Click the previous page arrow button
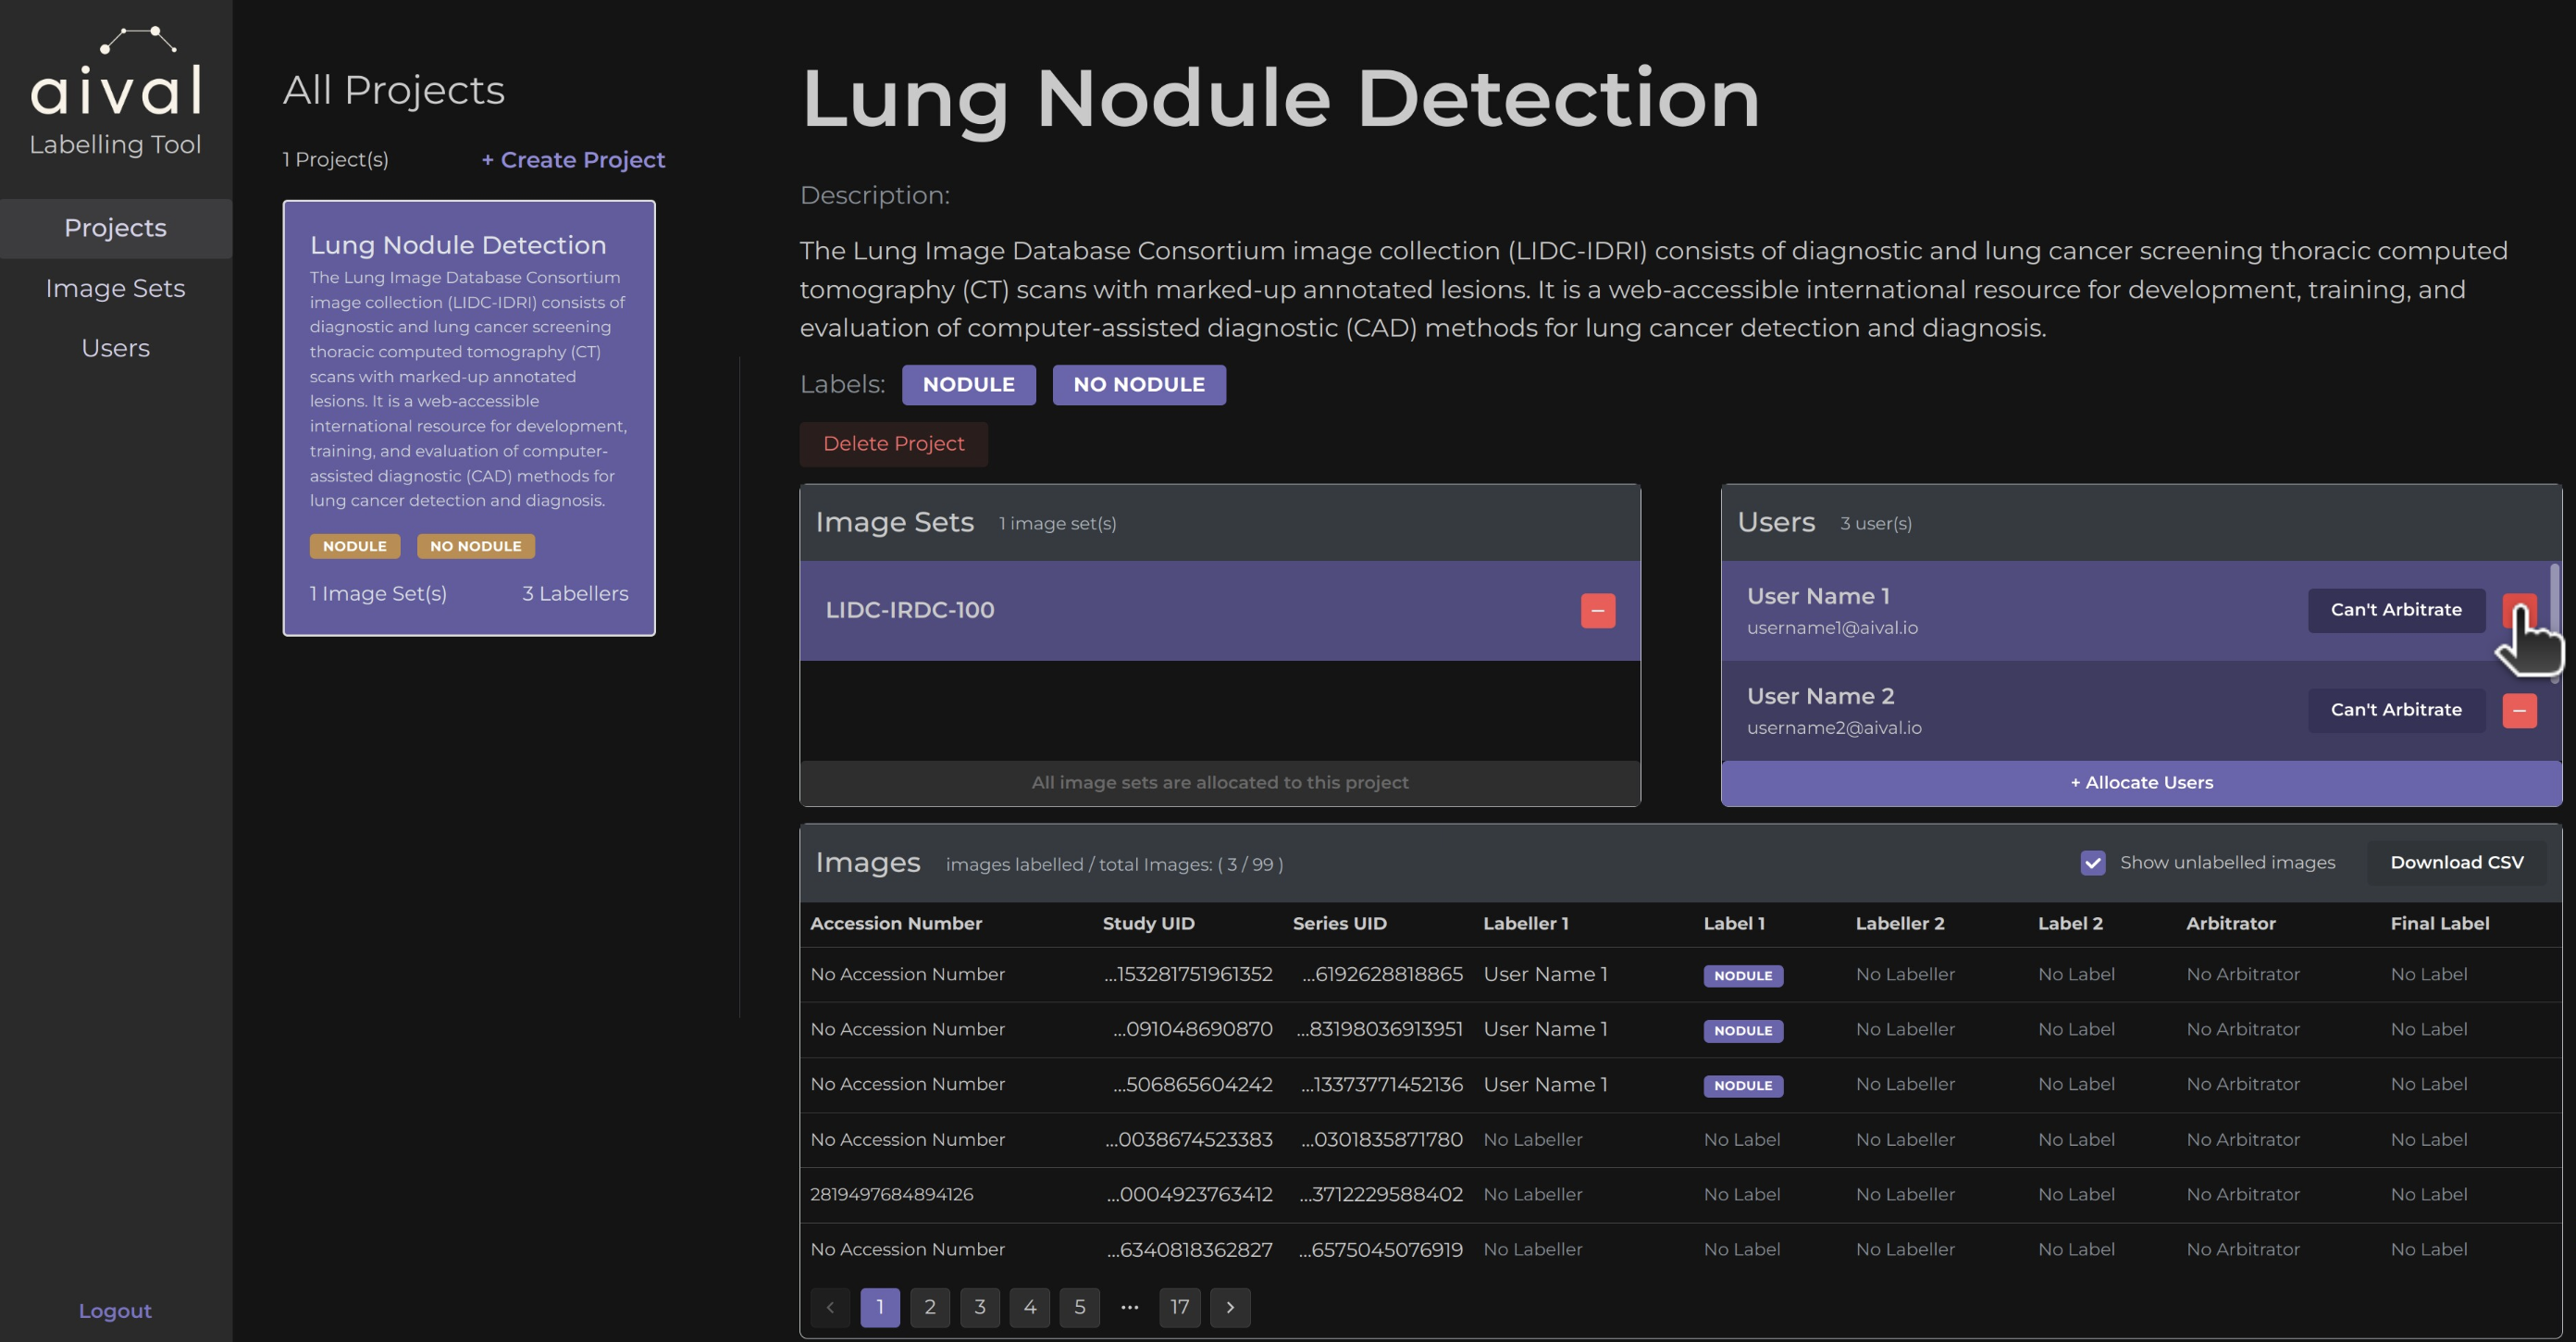Viewport: 2576px width, 1342px height. tap(832, 1308)
